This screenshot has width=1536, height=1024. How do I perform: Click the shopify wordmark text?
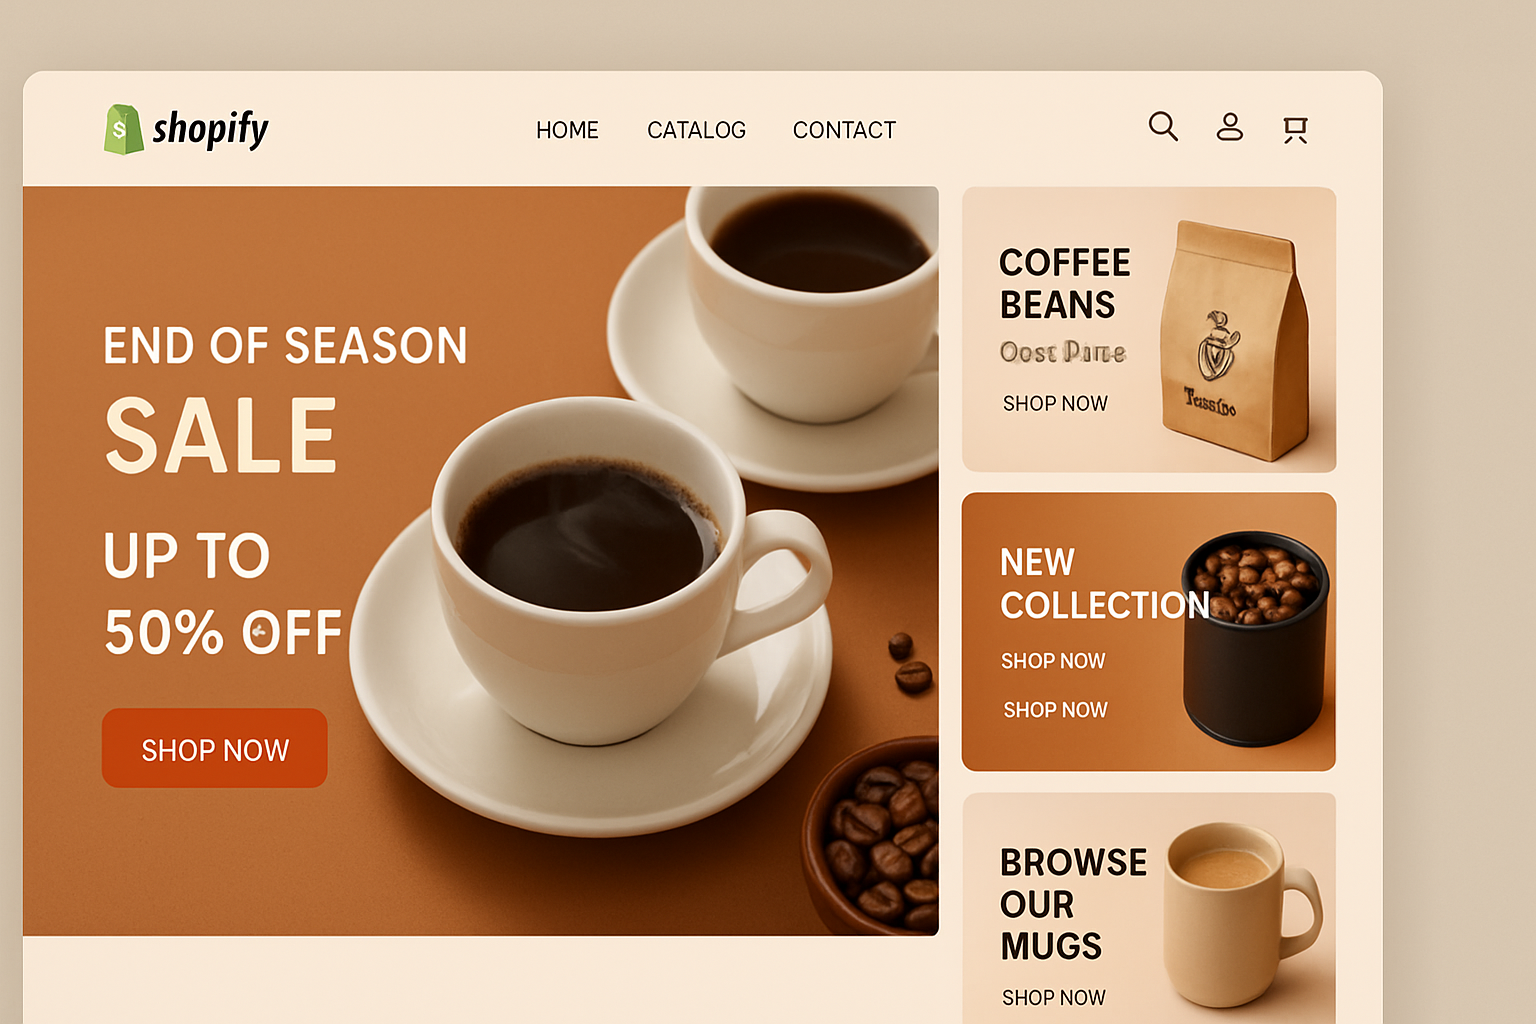click(x=210, y=130)
